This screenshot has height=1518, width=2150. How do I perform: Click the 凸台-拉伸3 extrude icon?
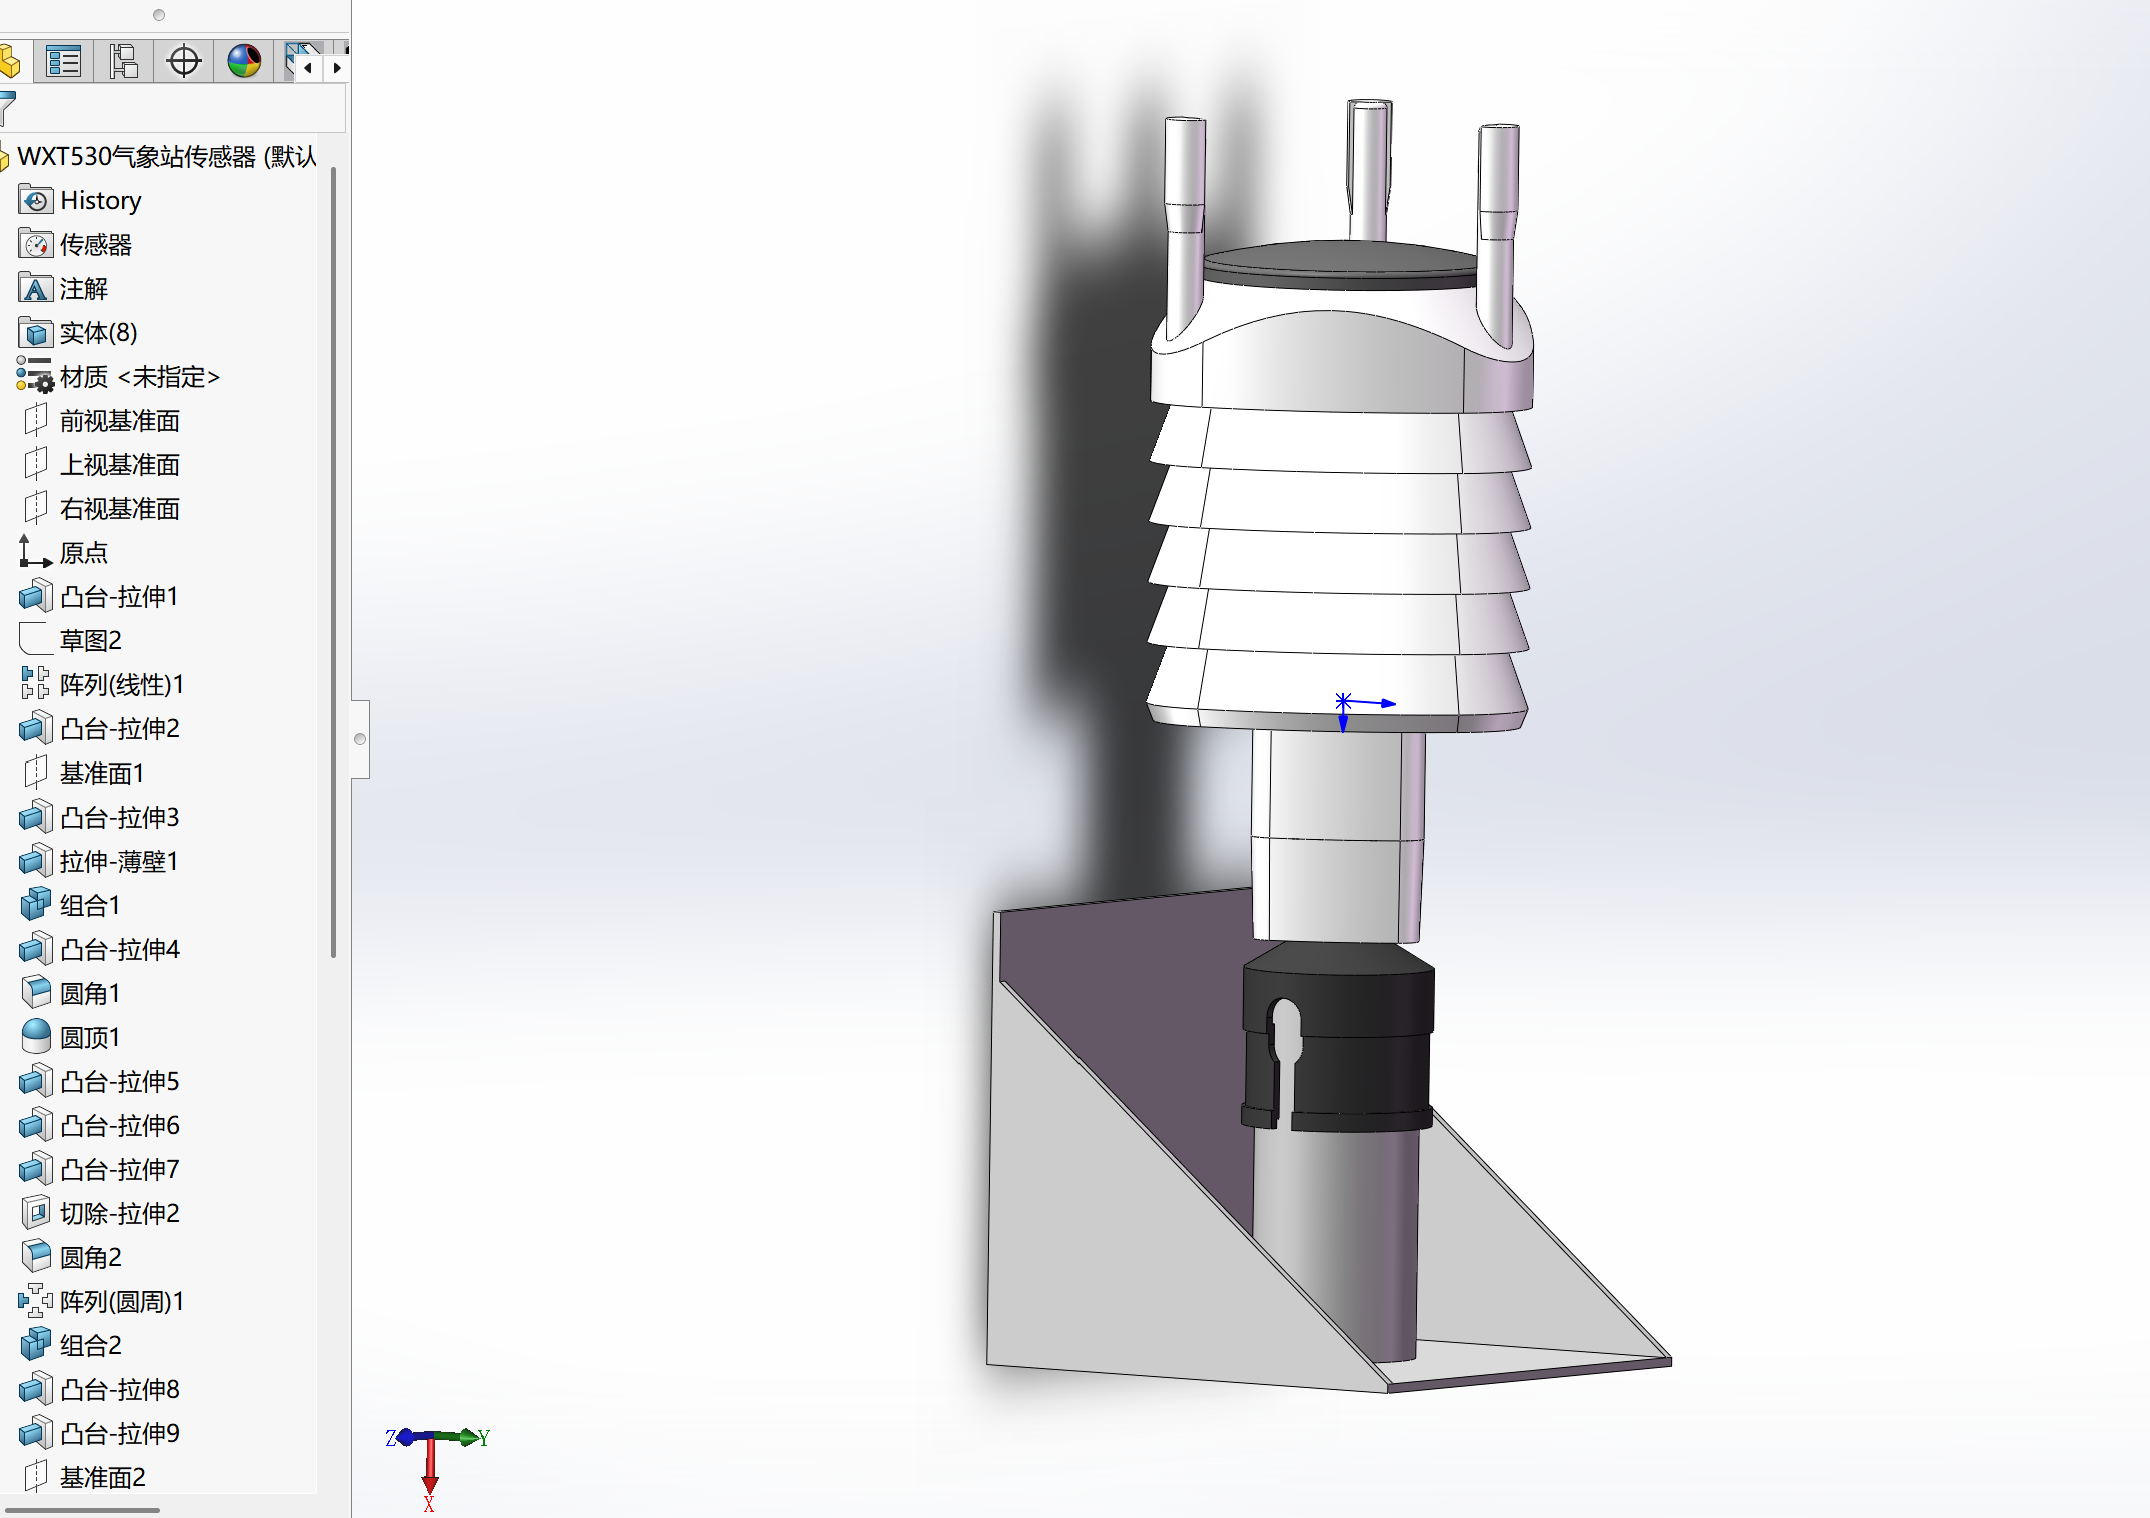[36, 817]
